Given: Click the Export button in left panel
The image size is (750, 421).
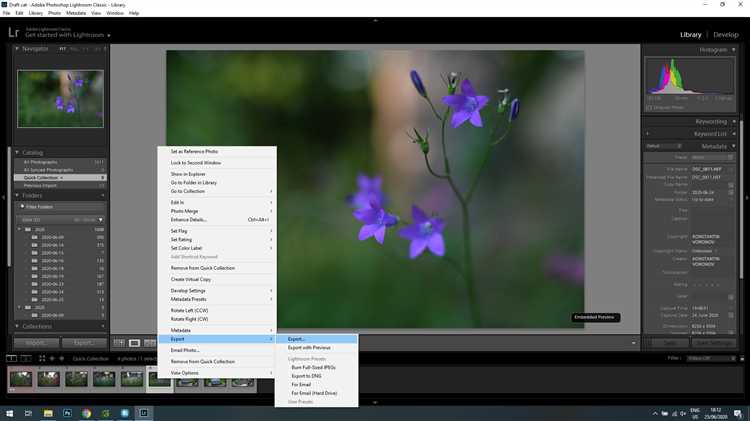Looking at the screenshot, I should click(84, 343).
